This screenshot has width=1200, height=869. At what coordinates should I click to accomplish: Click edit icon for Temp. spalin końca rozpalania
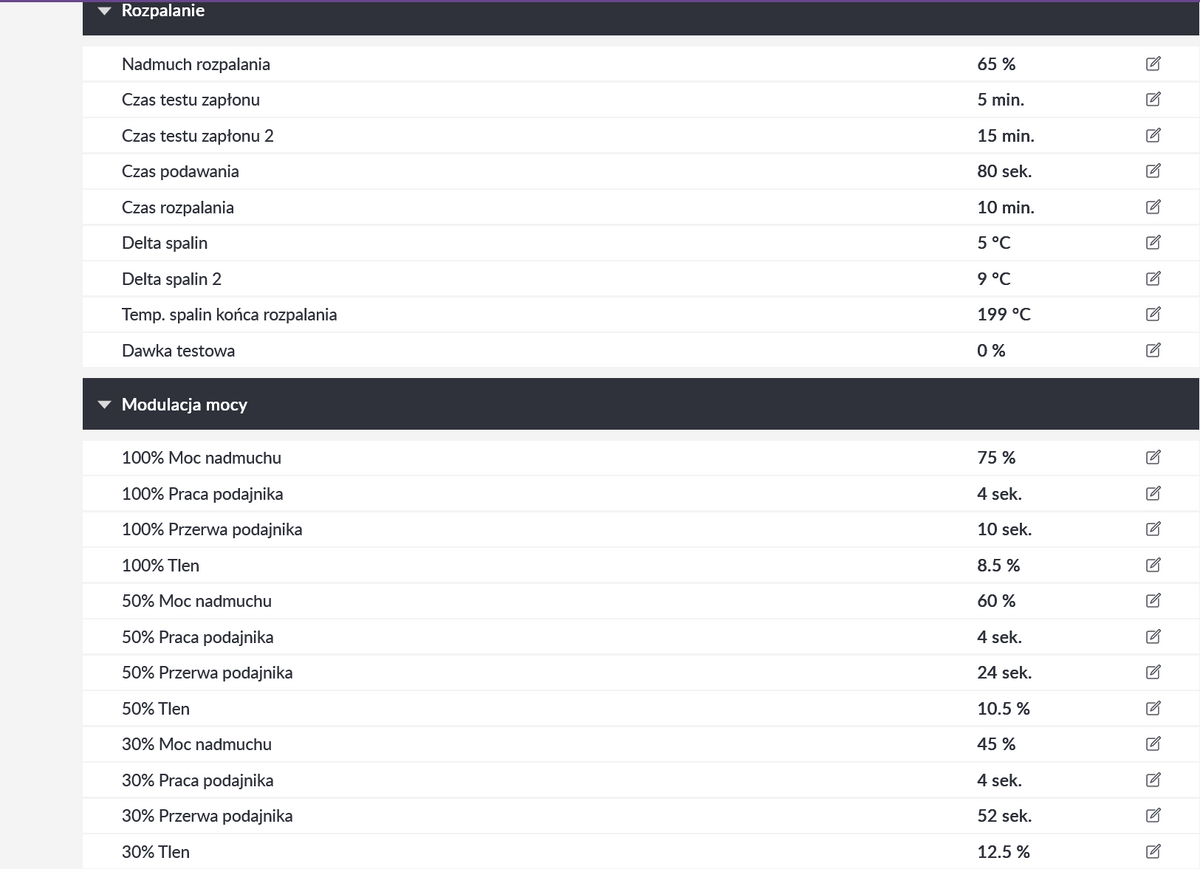pos(1153,314)
